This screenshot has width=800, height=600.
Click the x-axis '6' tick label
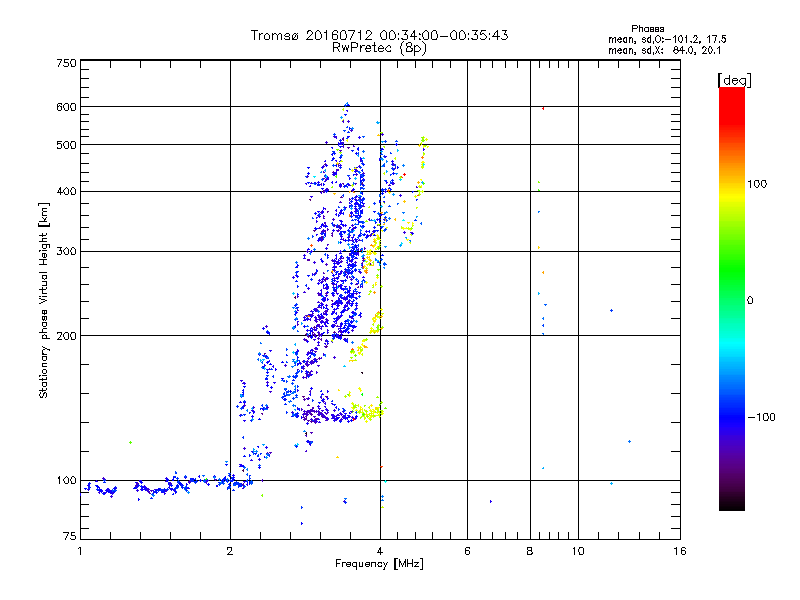[467, 551]
